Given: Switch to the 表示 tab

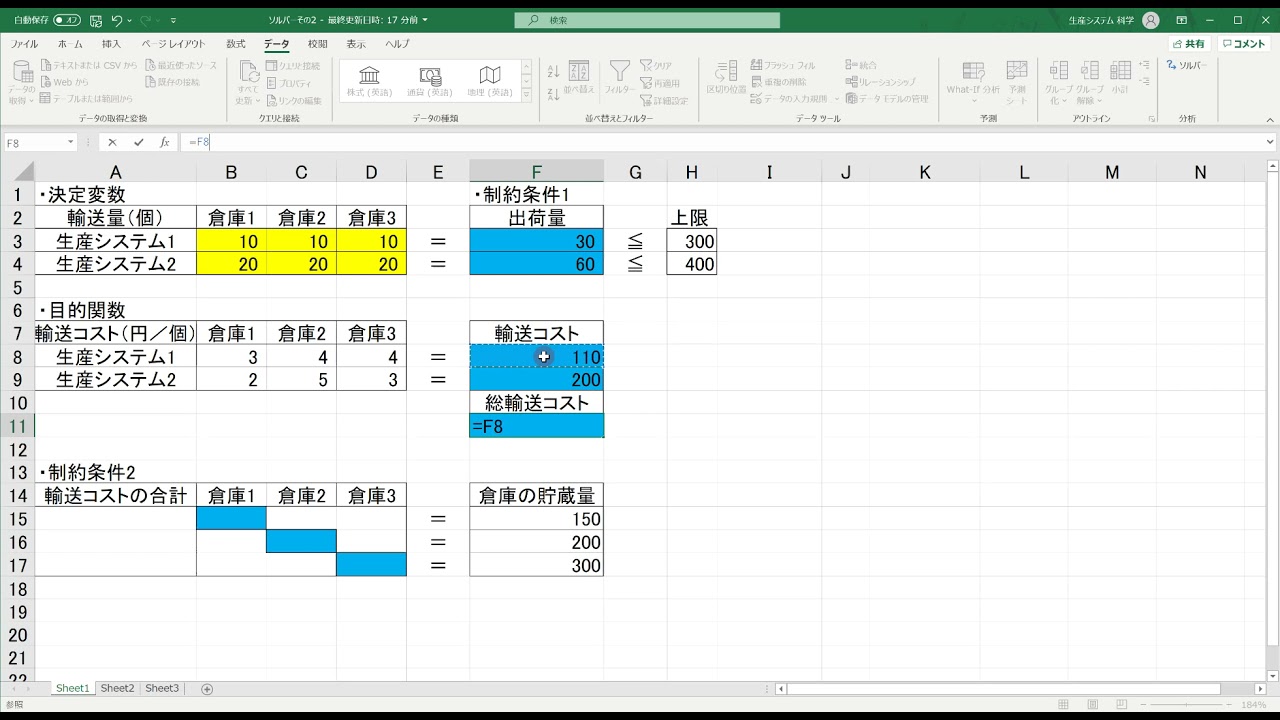Looking at the screenshot, I should [x=356, y=44].
